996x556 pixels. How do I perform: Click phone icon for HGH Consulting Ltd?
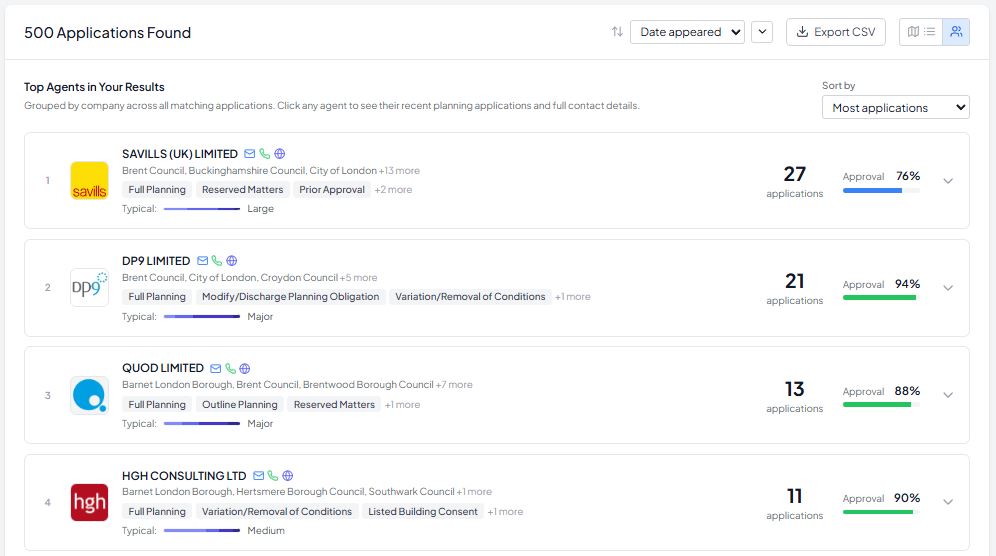273,475
